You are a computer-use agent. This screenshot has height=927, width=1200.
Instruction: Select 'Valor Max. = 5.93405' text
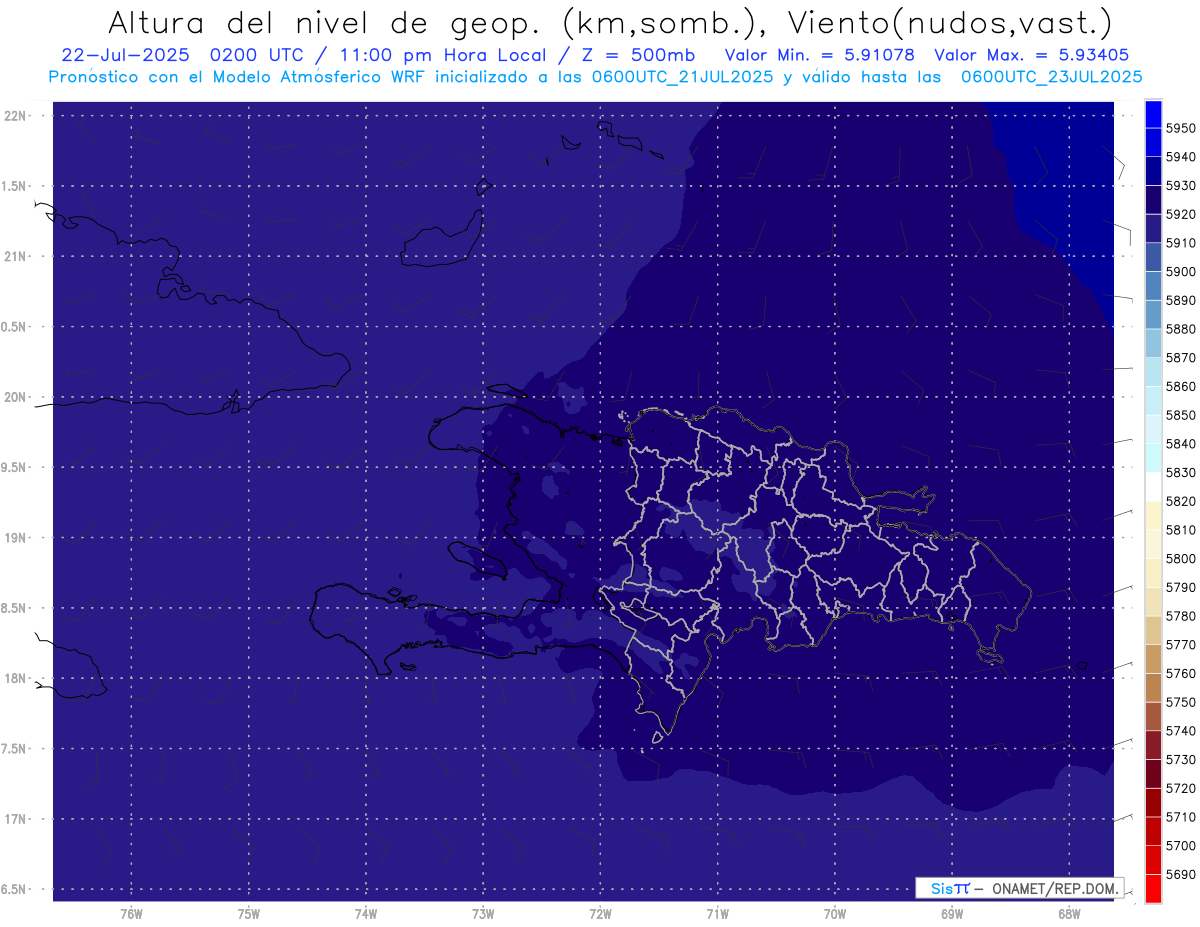click(1031, 55)
